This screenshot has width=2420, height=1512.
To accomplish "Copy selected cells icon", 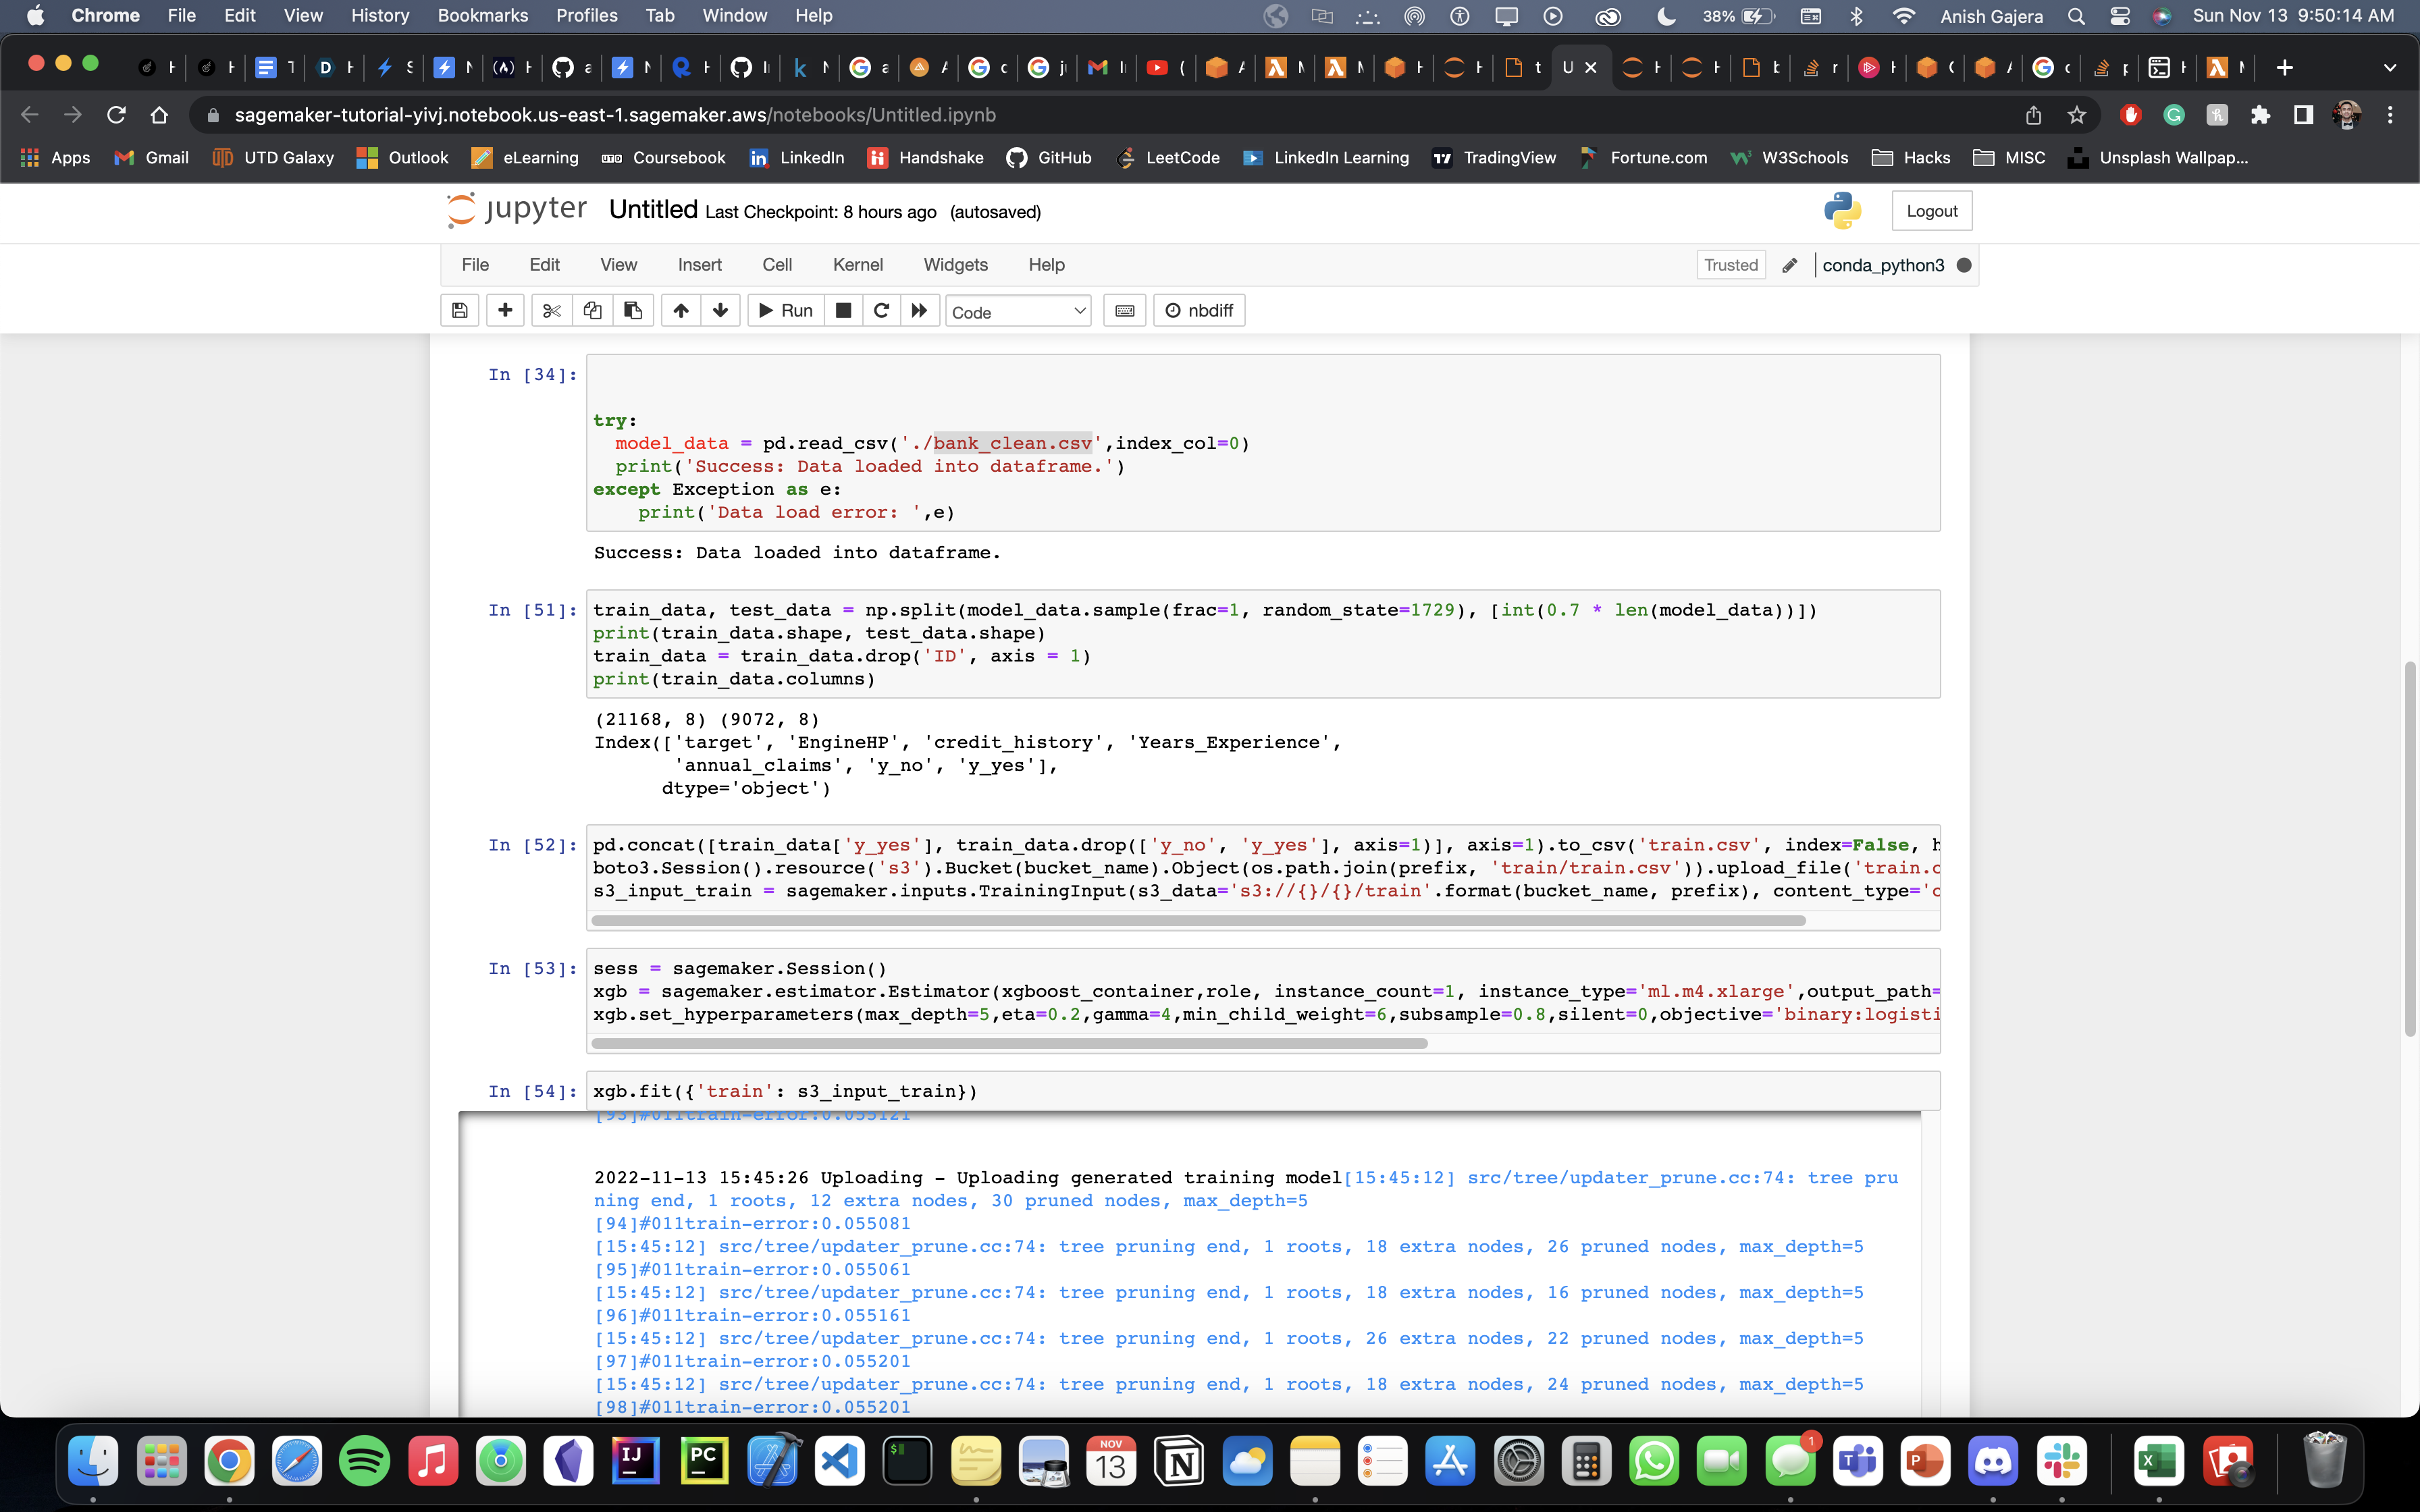I will (x=592, y=310).
